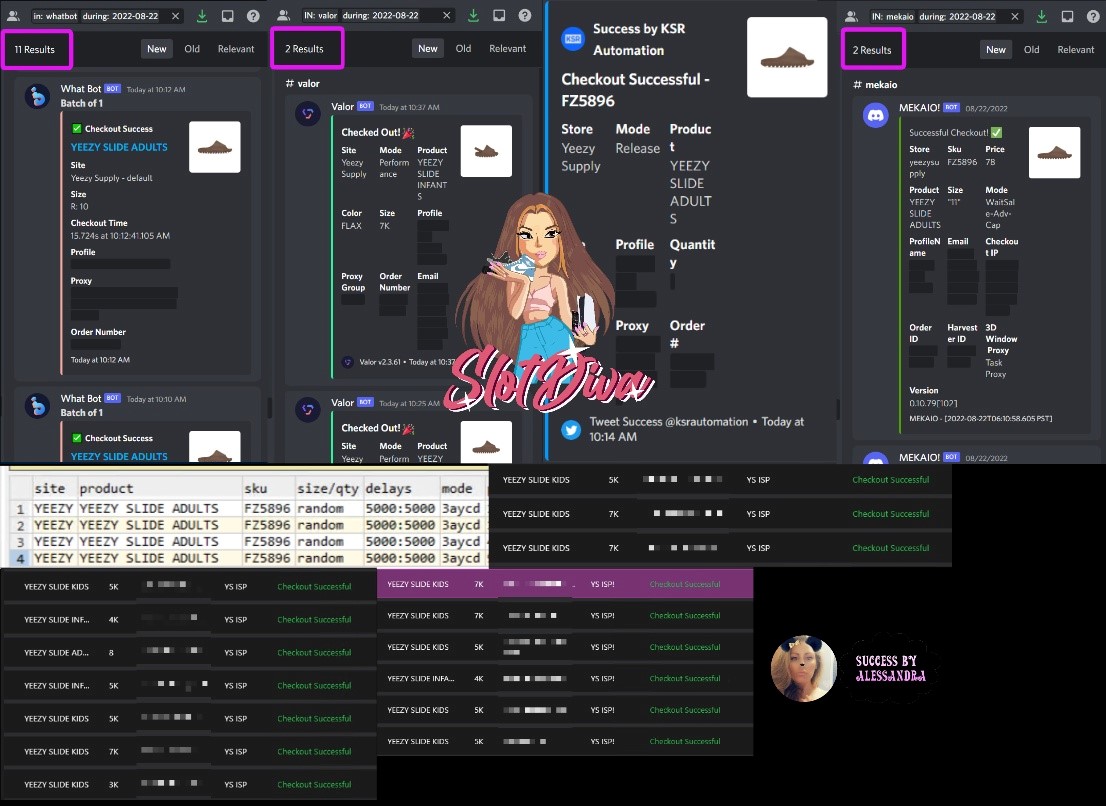The image size is (1106, 806).
Task: Clear the 'IN: mekaio' search query
Action: [x=1014, y=16]
